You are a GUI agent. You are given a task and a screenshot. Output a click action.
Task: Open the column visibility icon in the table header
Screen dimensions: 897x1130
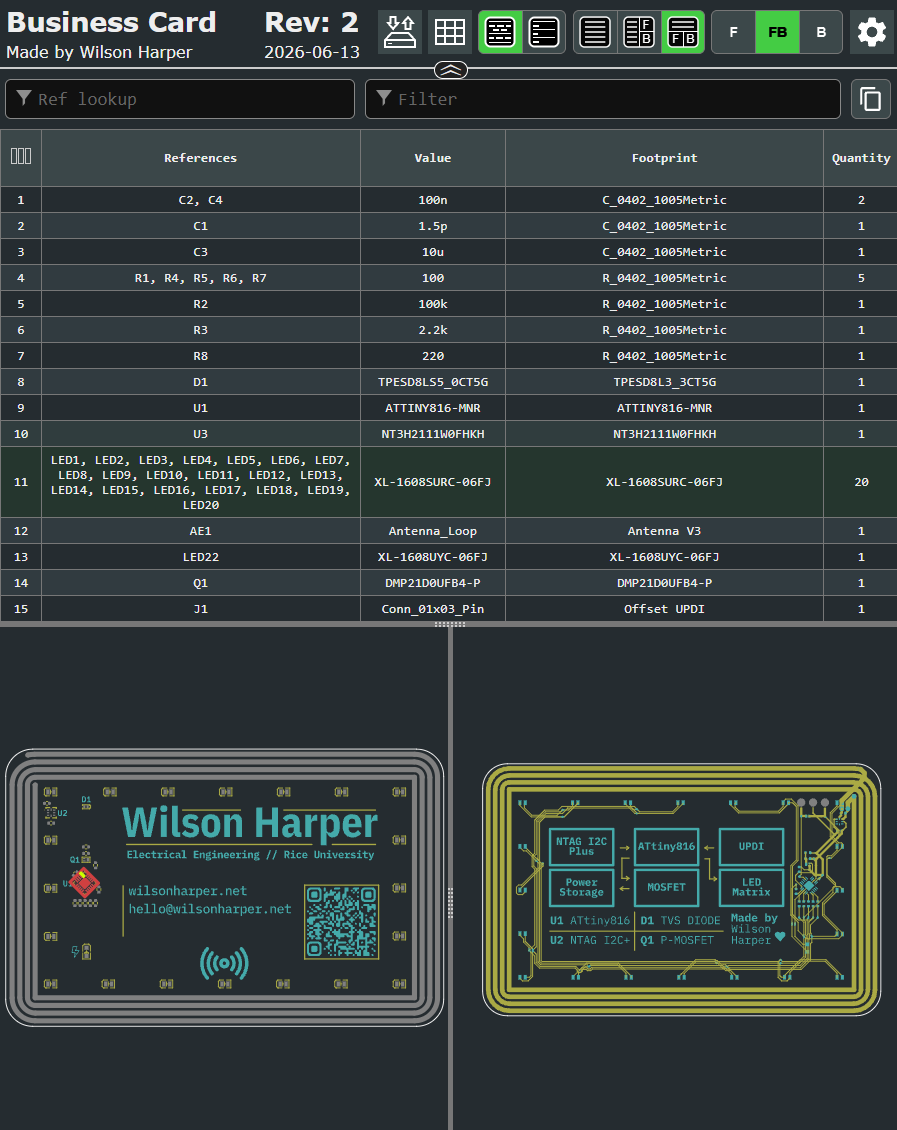(x=21, y=156)
